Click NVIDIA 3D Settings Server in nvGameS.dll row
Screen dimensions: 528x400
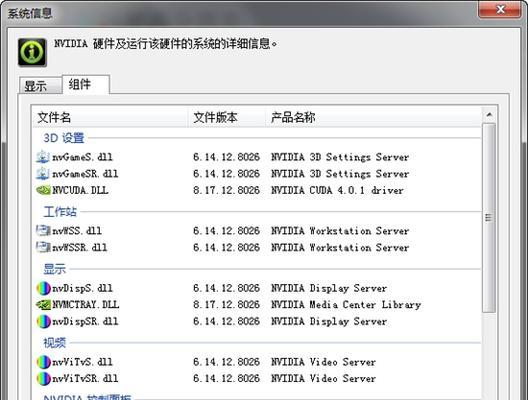340,157
